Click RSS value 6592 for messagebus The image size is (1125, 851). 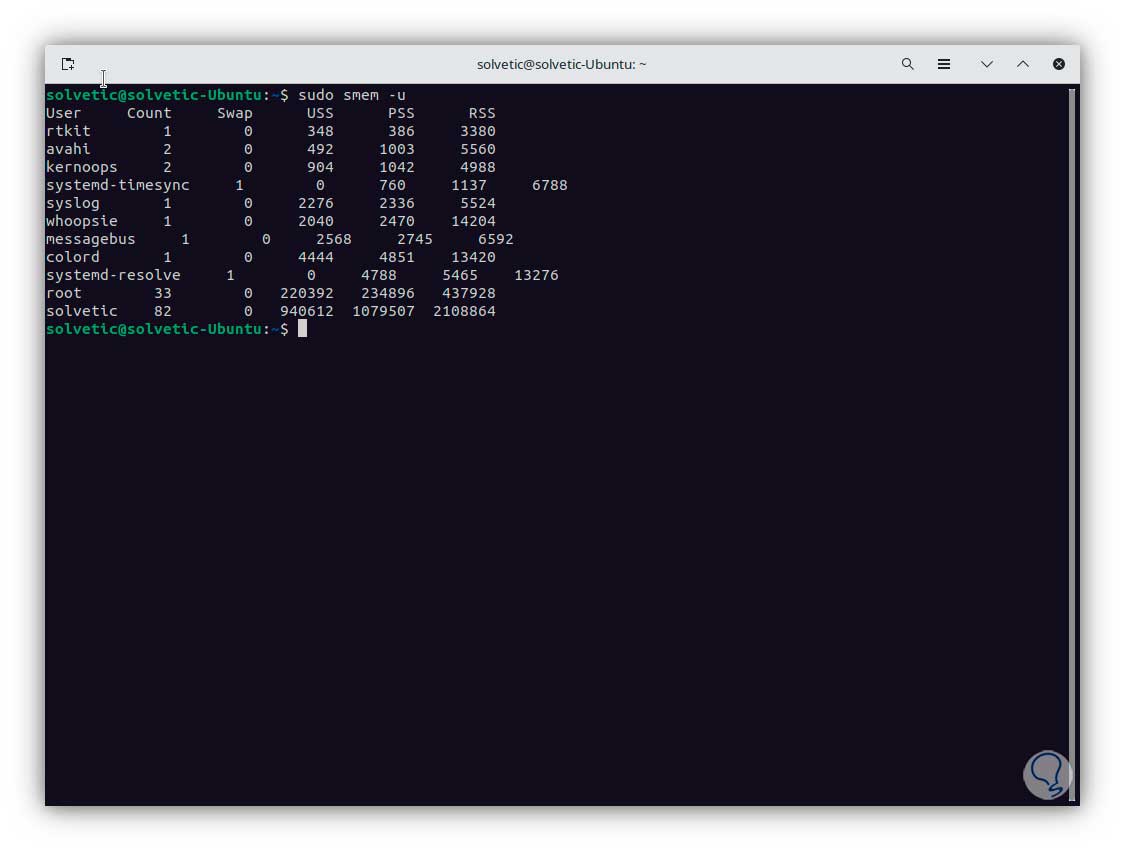pos(496,239)
